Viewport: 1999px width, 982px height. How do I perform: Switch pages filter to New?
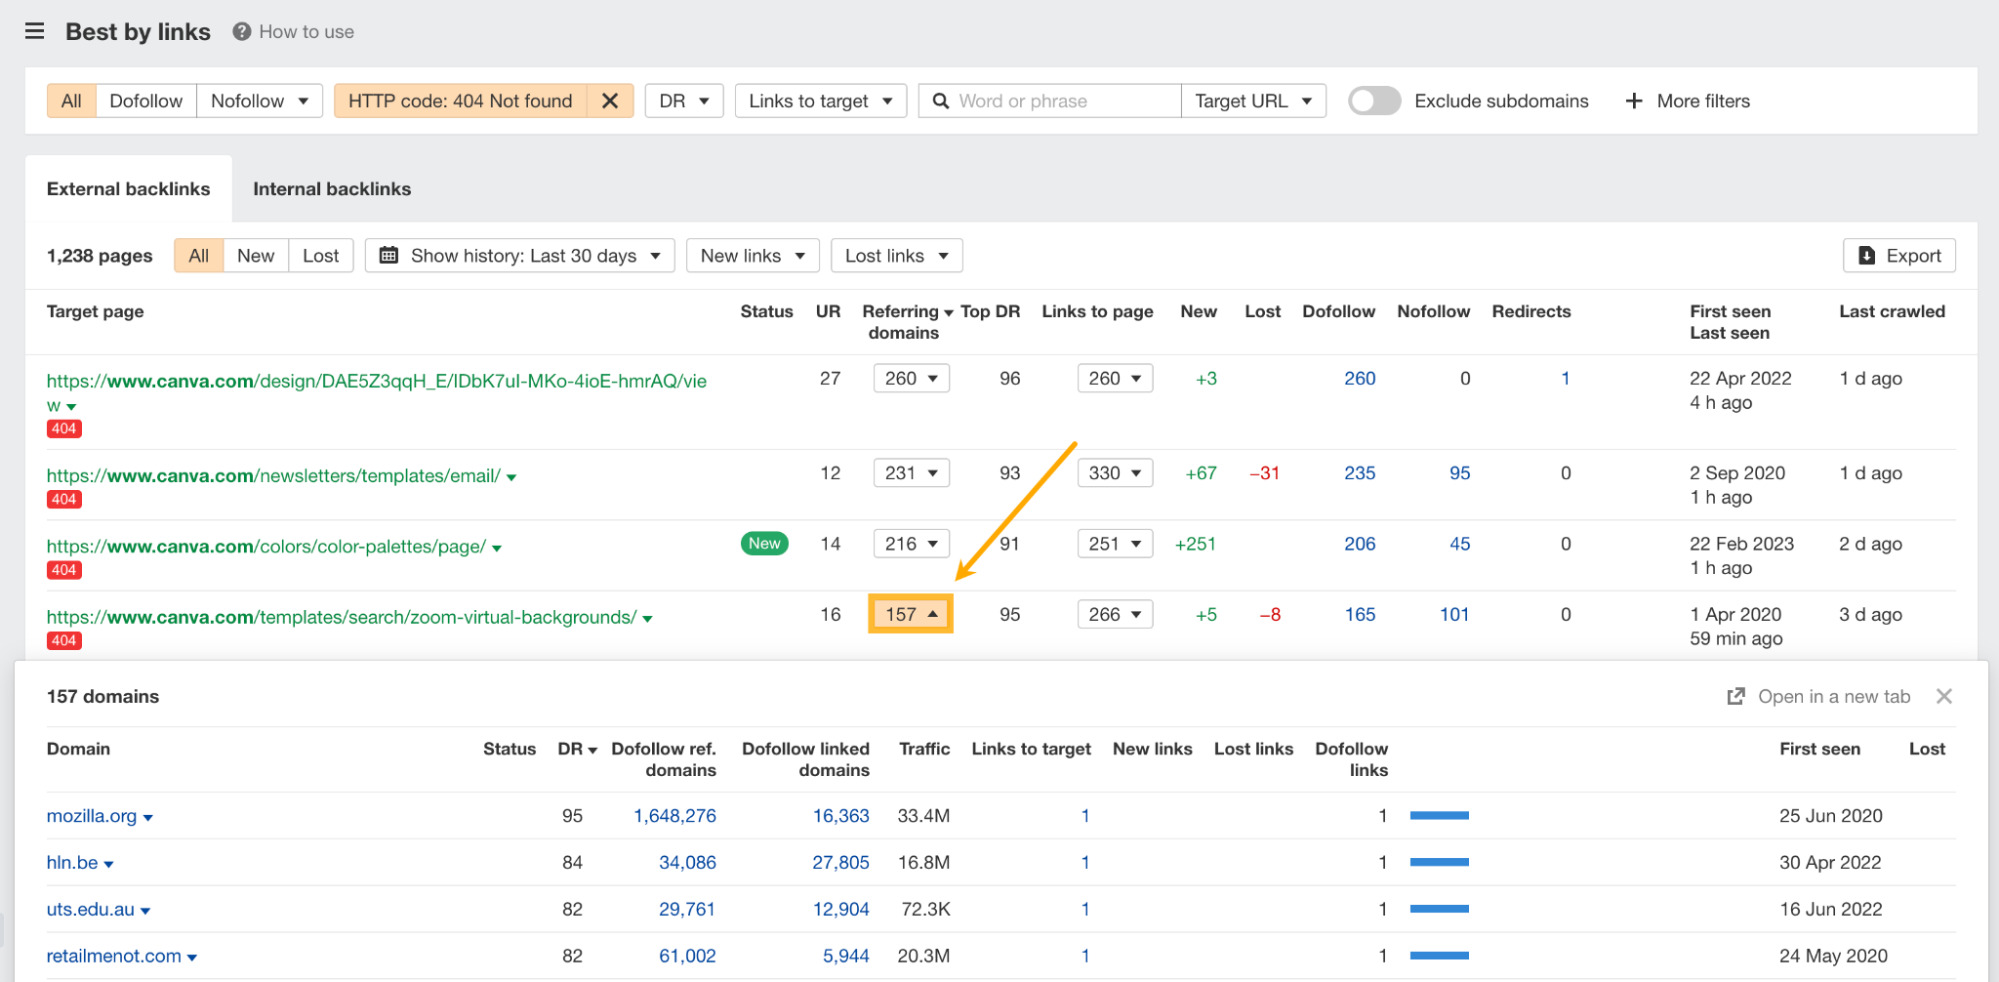tap(255, 255)
